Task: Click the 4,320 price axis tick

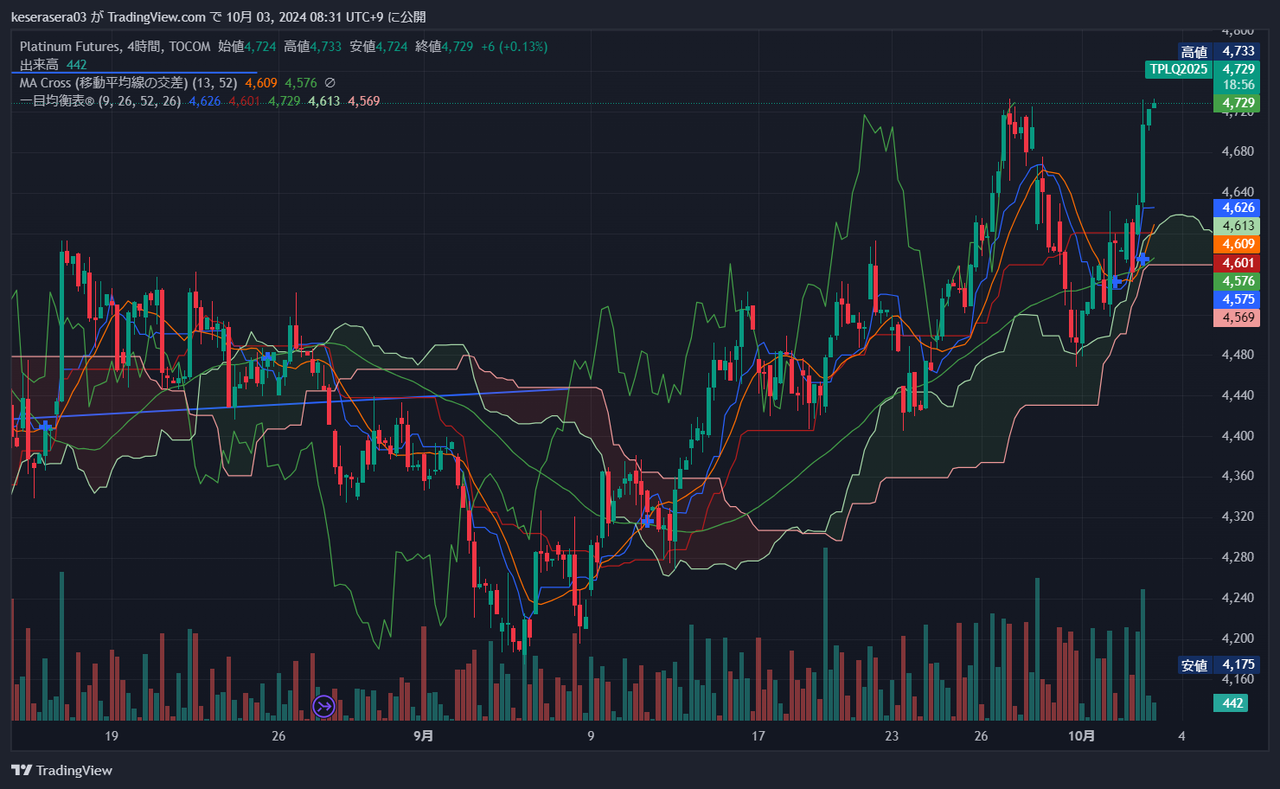Action: 1238,516
